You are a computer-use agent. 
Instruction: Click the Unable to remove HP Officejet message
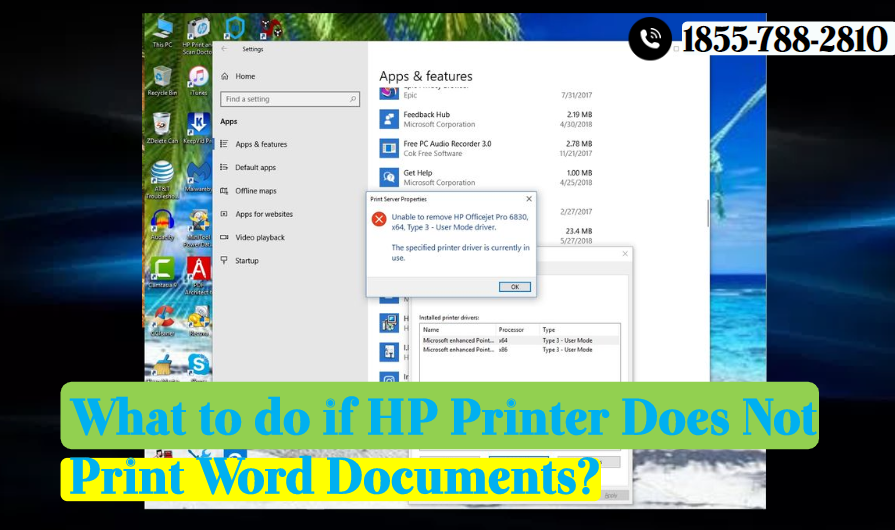point(459,222)
